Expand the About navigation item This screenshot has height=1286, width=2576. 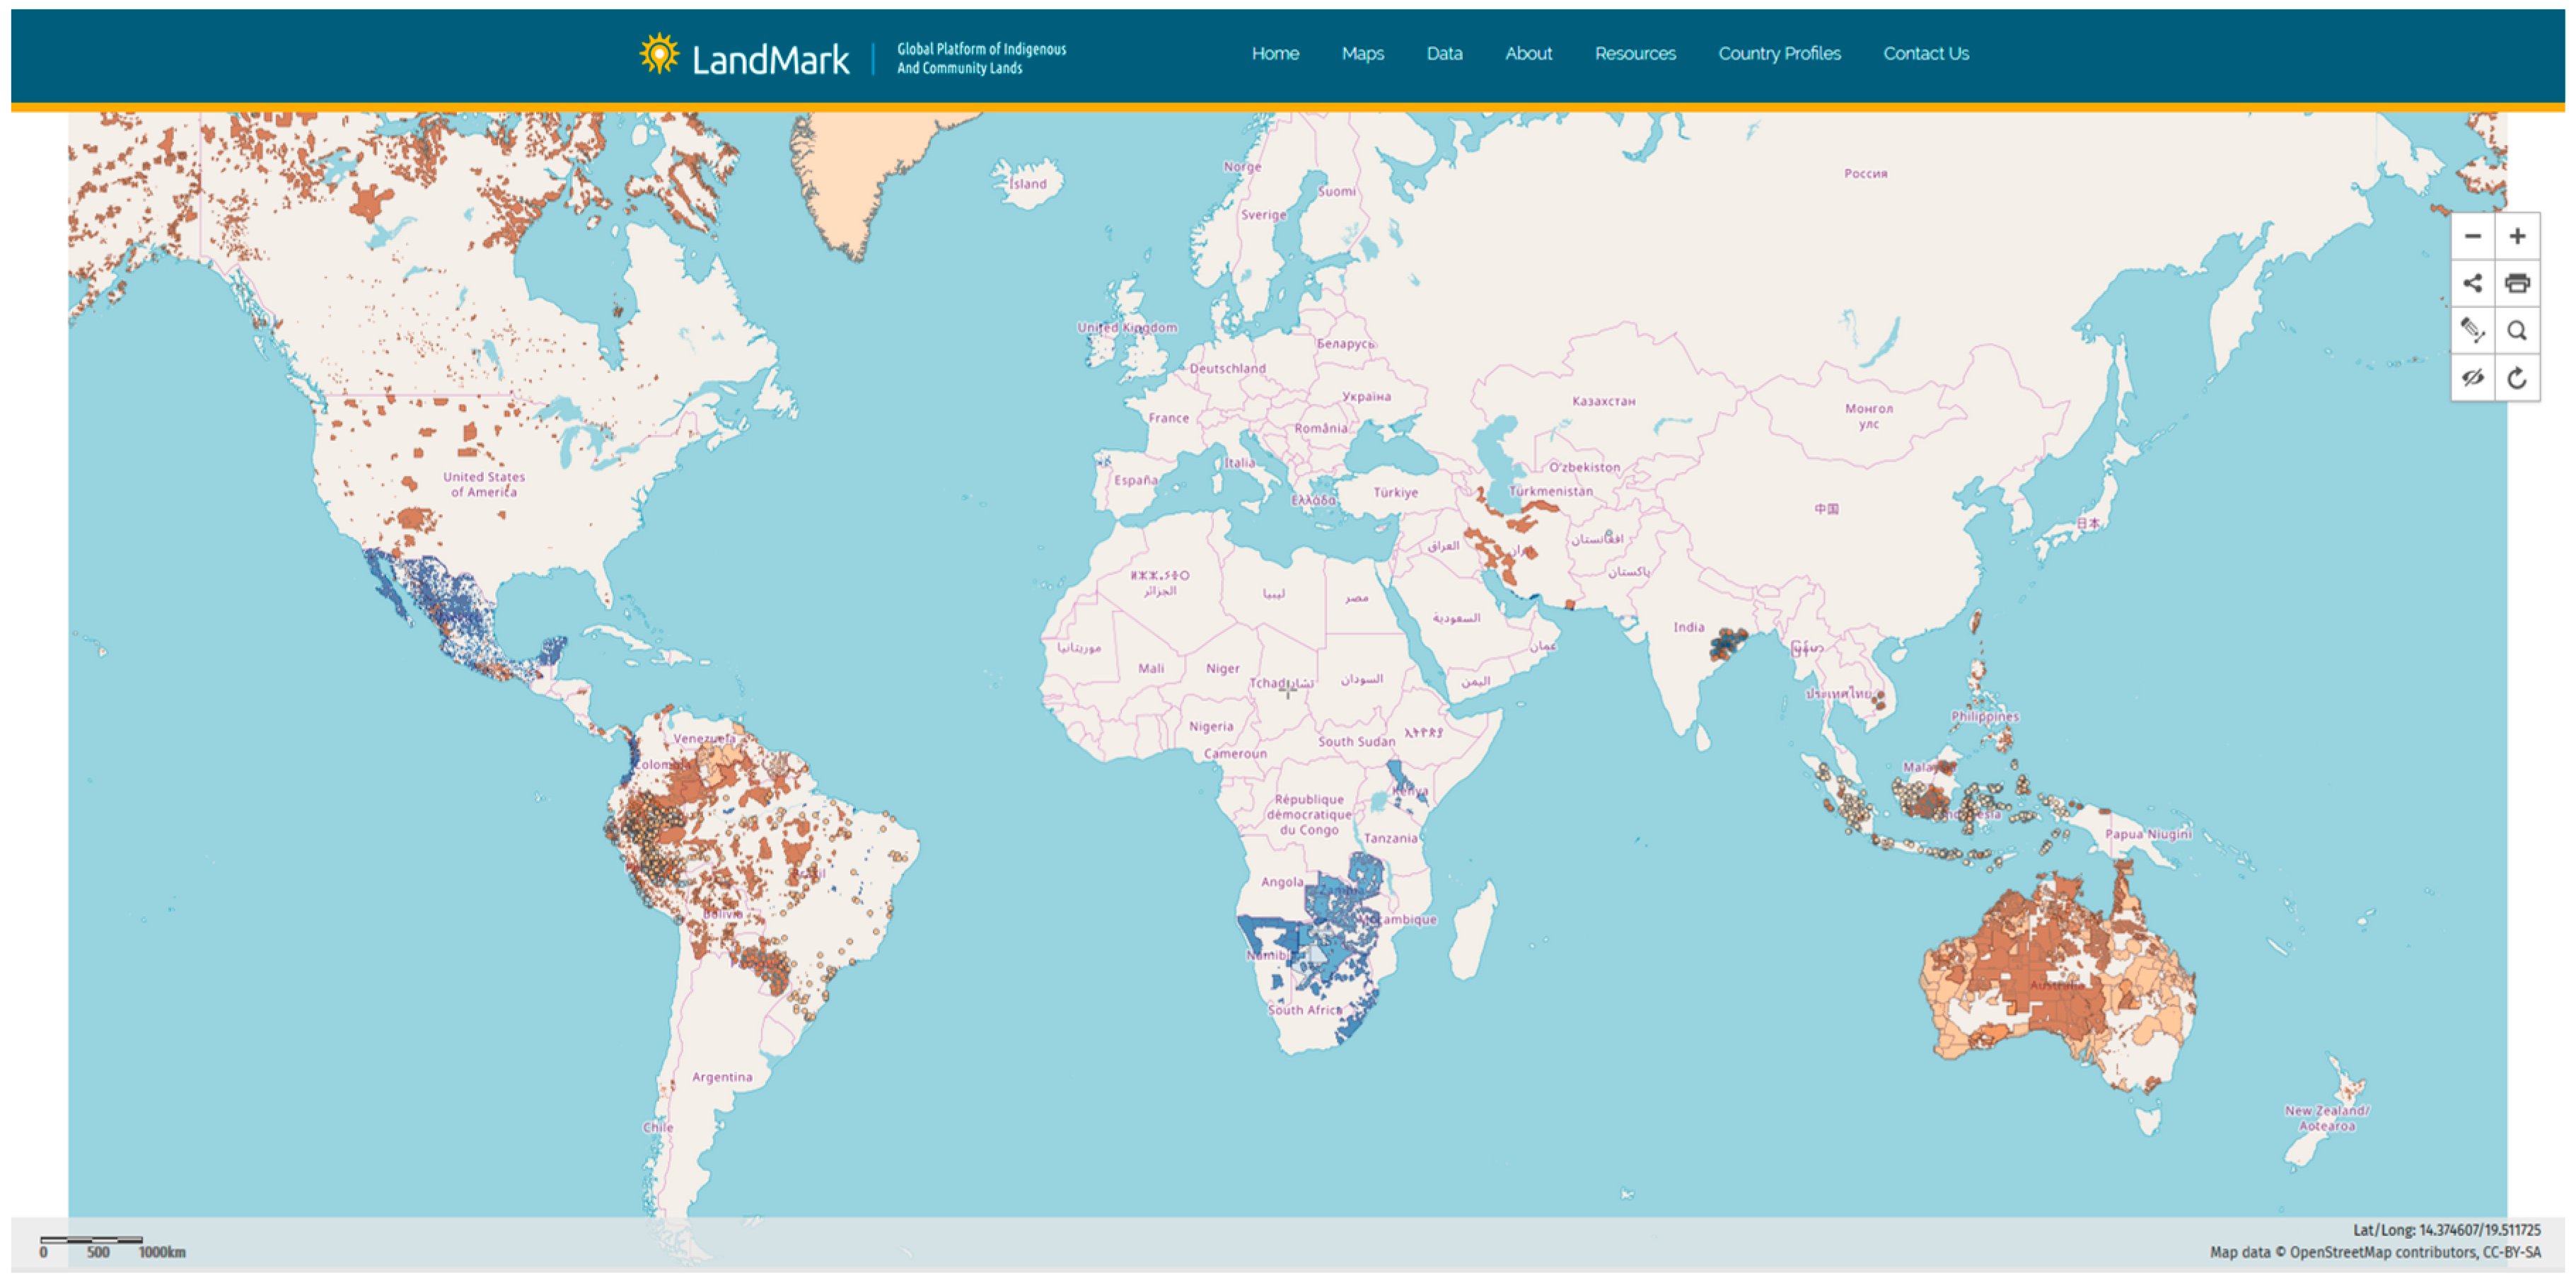[x=1528, y=53]
